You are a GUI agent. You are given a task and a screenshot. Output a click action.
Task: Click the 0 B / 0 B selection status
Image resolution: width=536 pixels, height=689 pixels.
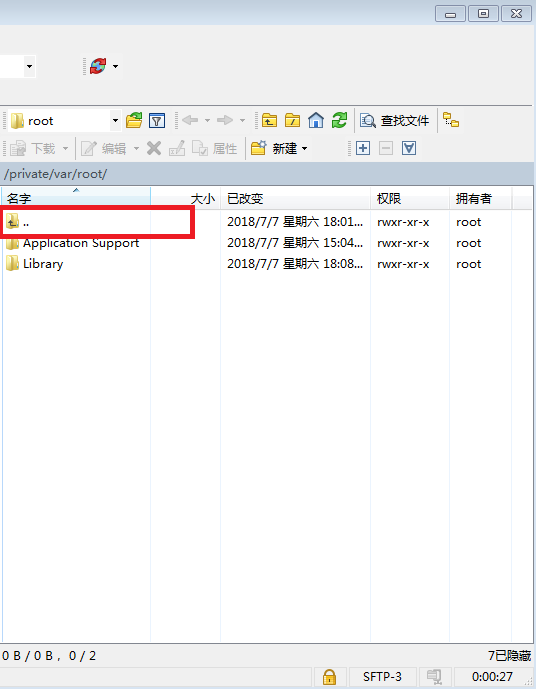(x=49, y=656)
